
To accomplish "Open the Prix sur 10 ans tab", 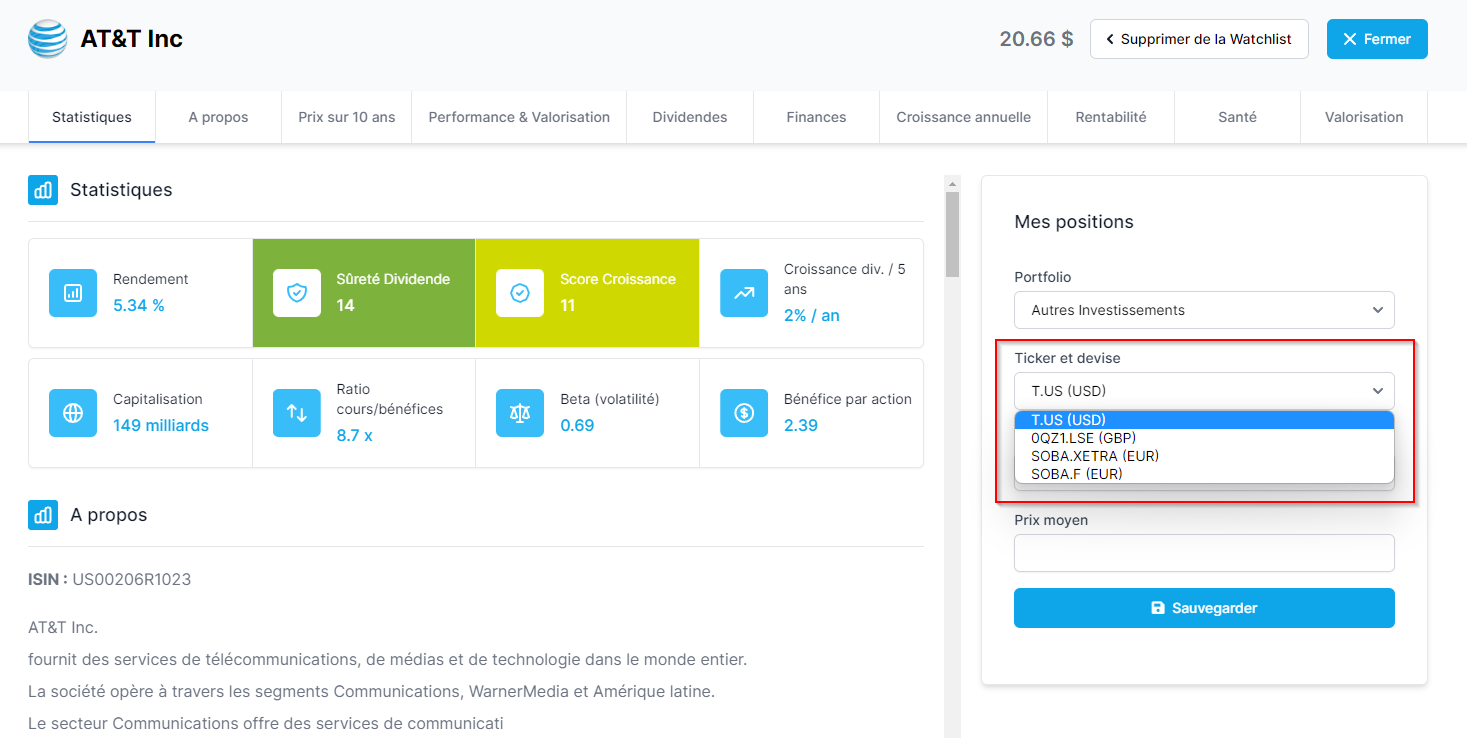I will click(x=347, y=117).
